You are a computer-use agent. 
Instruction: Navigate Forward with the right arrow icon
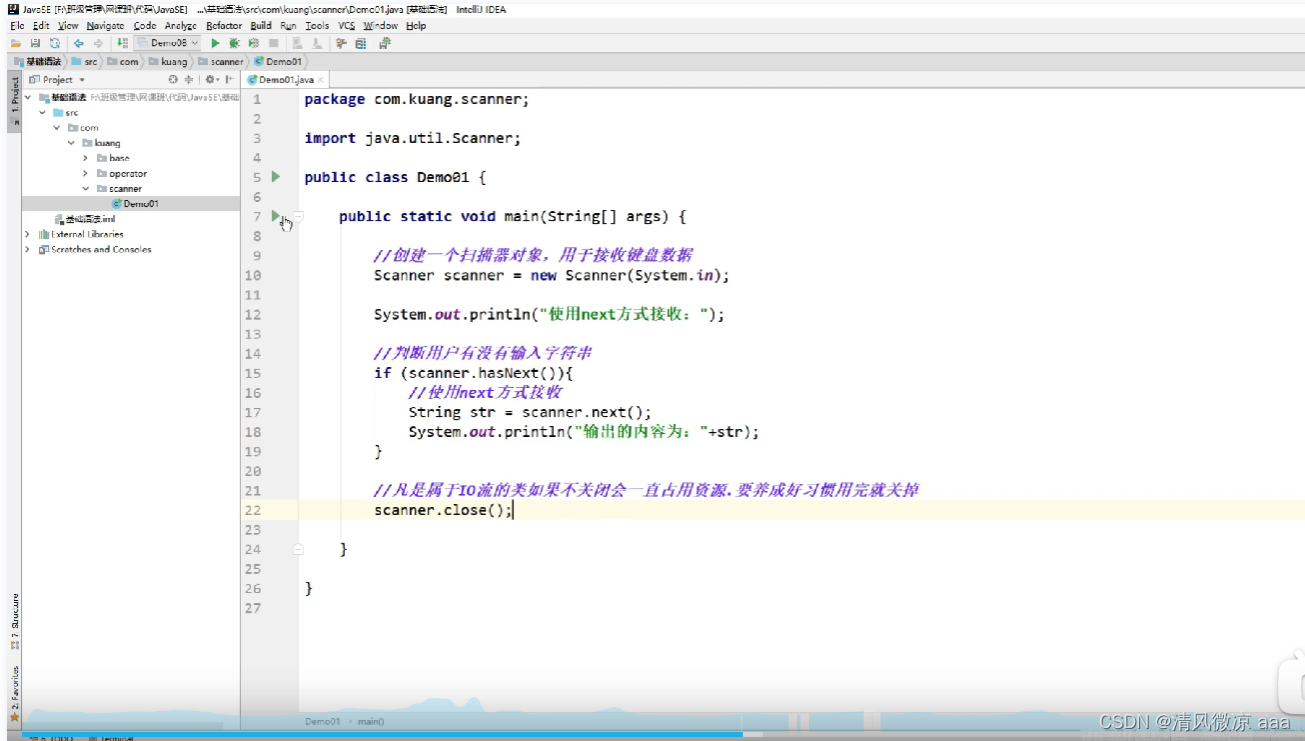(x=98, y=43)
